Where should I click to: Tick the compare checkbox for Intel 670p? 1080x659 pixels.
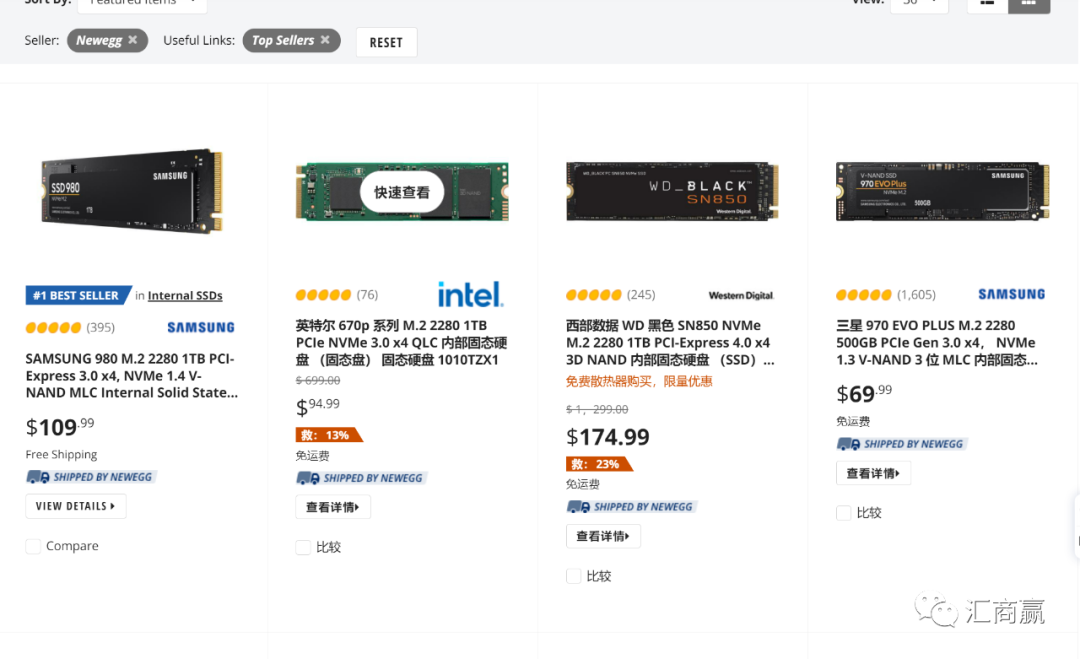304,547
